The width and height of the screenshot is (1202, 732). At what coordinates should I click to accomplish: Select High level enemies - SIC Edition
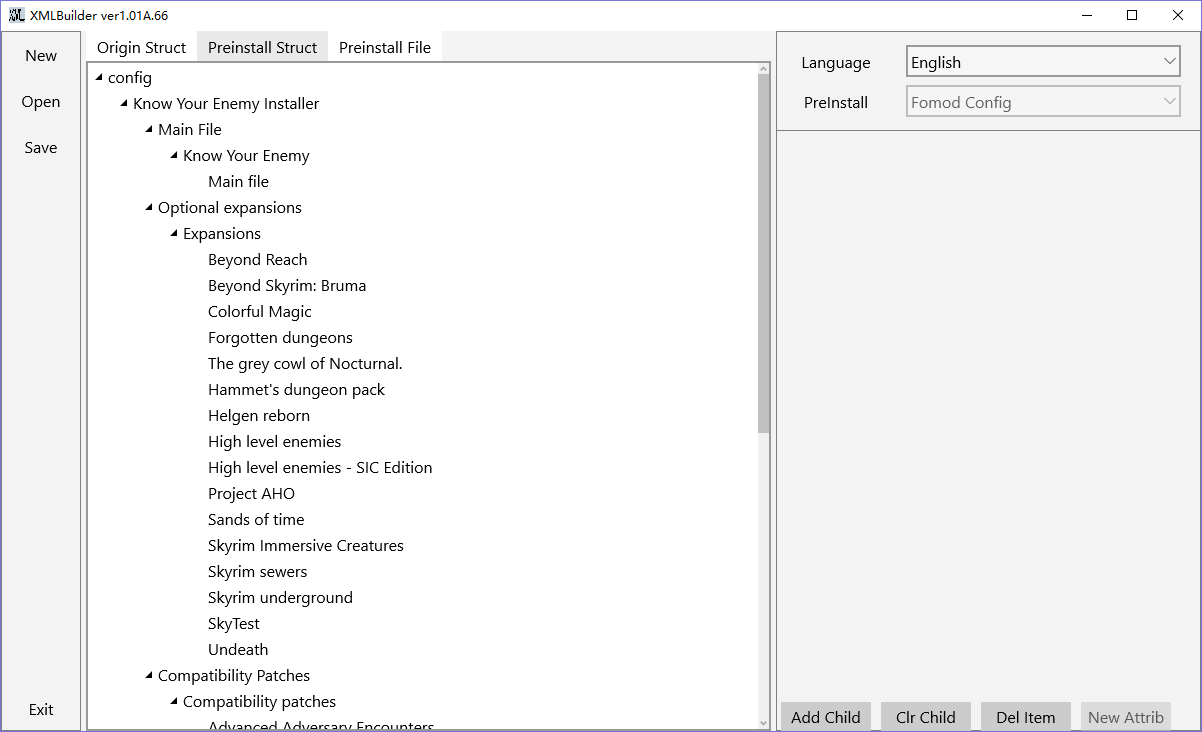(320, 468)
